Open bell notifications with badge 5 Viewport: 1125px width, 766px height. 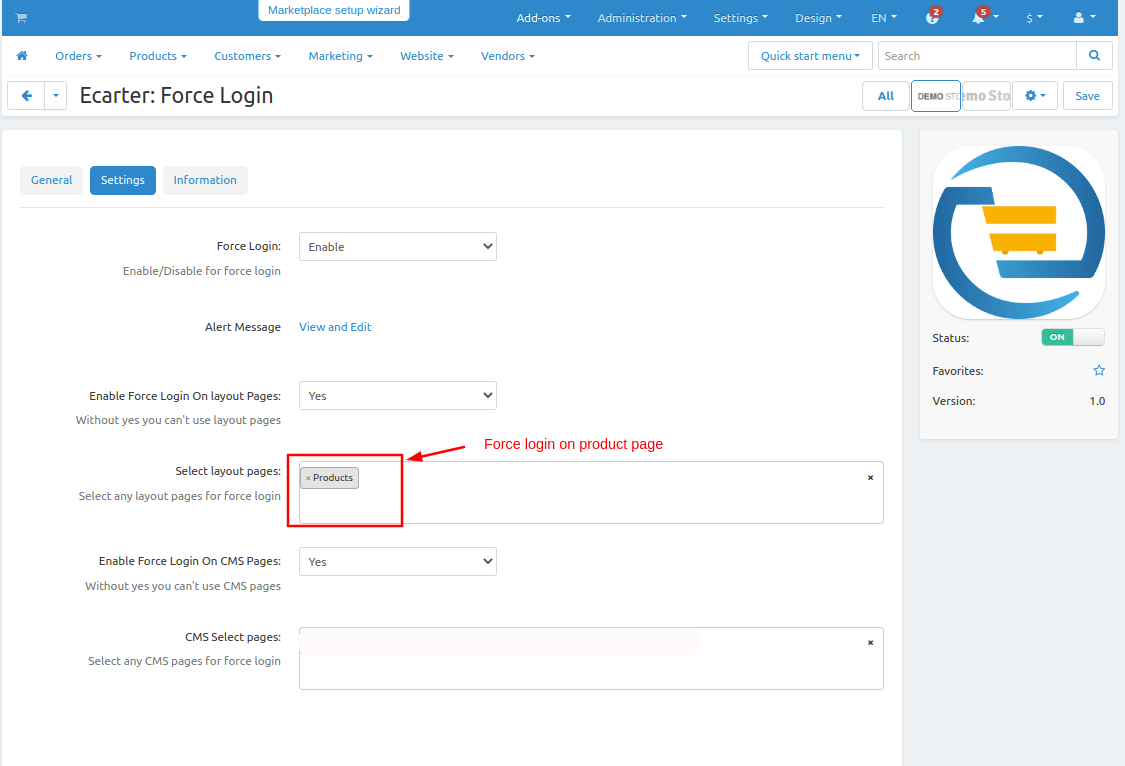[x=982, y=17]
